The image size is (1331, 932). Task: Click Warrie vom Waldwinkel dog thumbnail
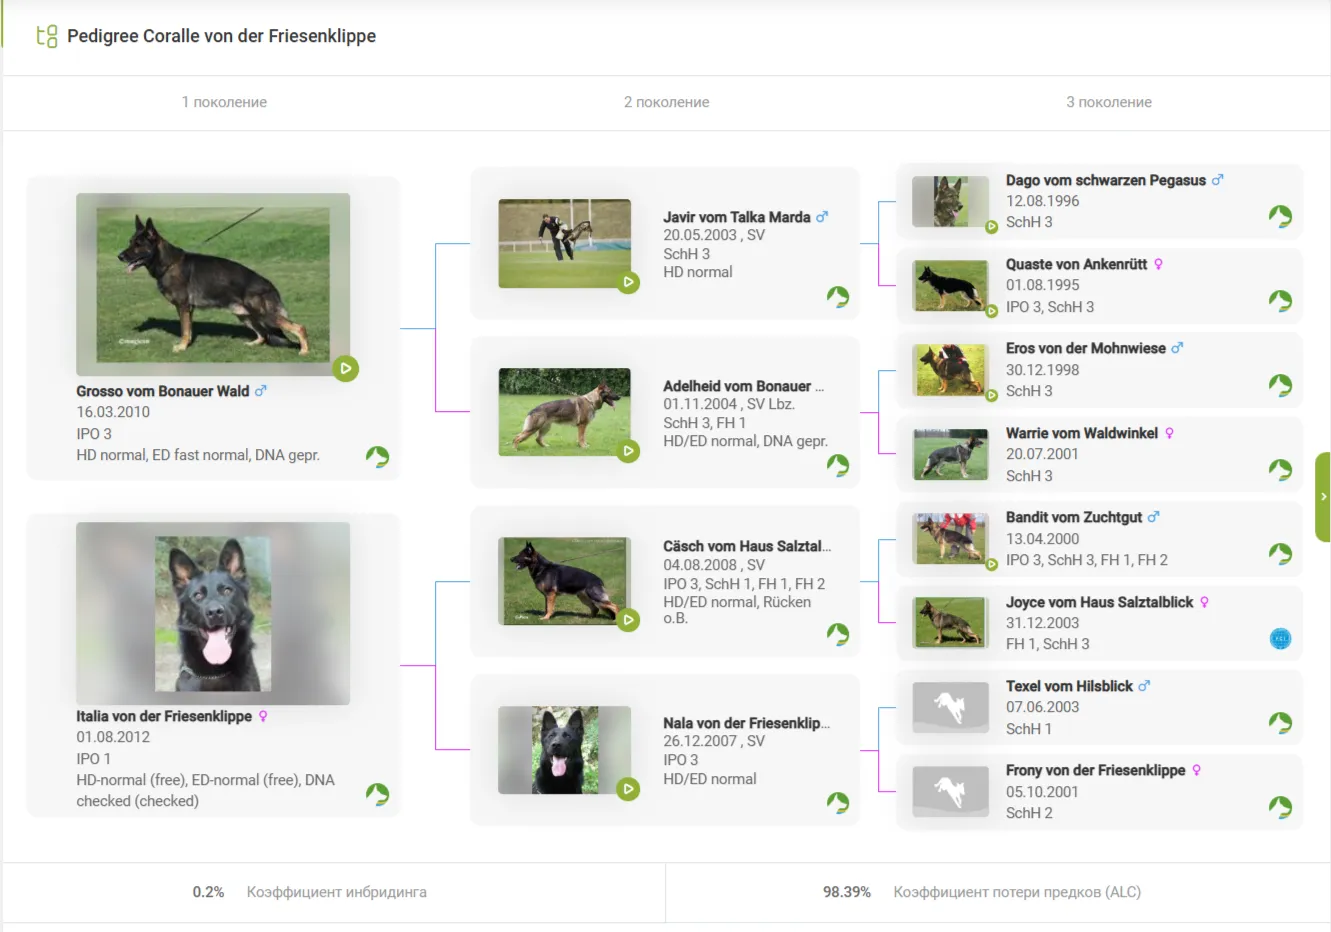(x=950, y=454)
